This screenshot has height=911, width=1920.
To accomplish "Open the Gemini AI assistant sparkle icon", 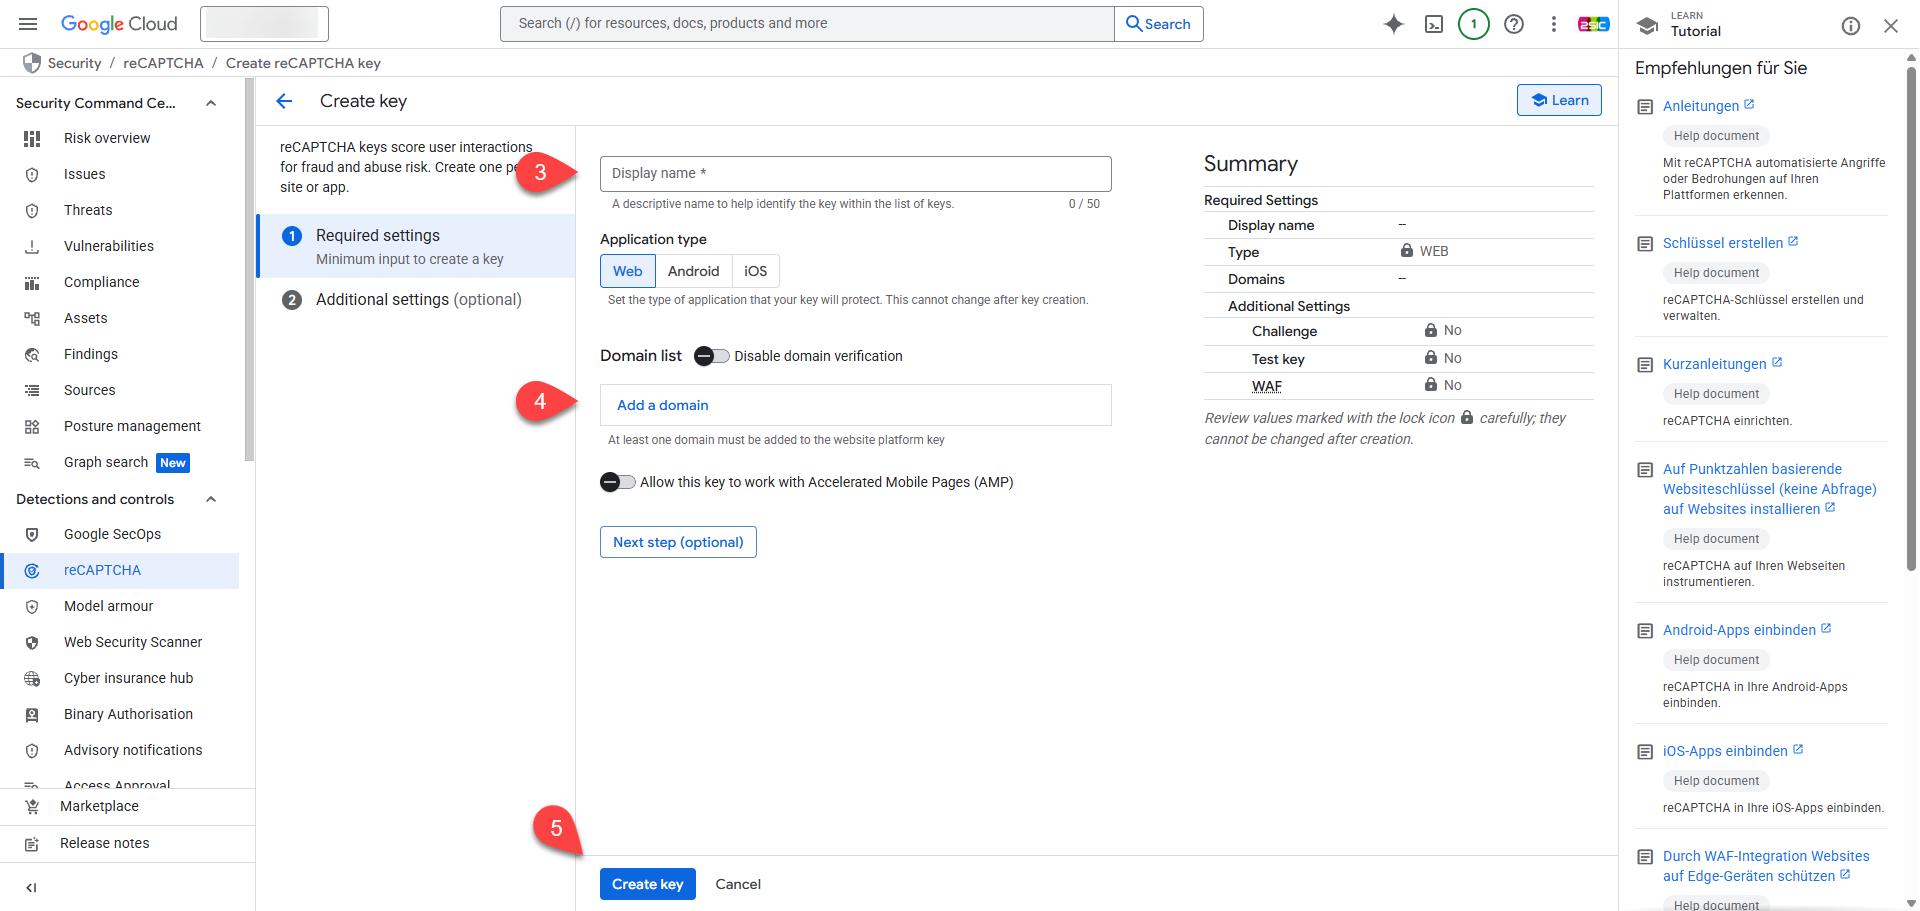I will (1393, 24).
